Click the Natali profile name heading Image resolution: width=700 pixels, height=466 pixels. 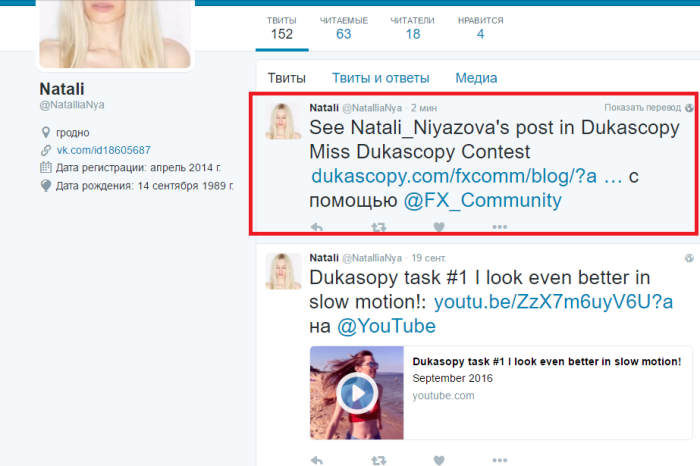(62, 89)
